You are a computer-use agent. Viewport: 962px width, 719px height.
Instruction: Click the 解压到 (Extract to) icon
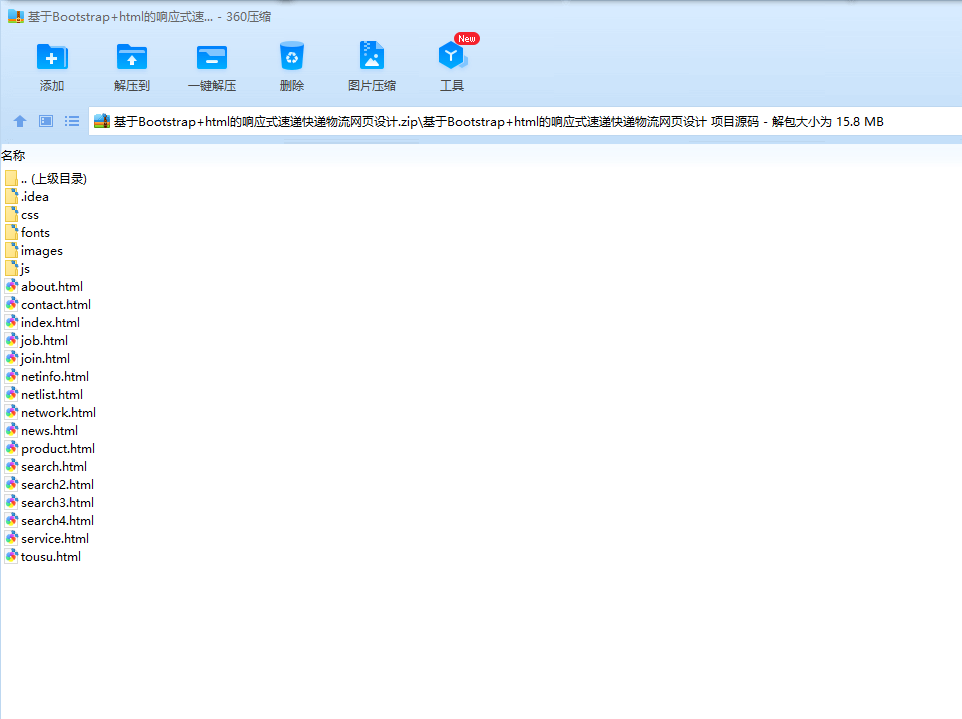click(132, 57)
